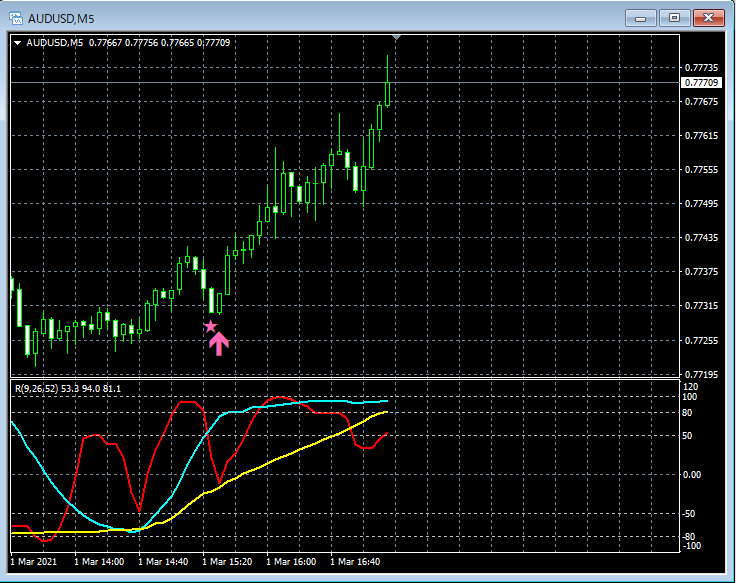Image resolution: width=737 pixels, height=583 pixels.
Task: Click the 0.77555 price axis label
Action: 701,170
